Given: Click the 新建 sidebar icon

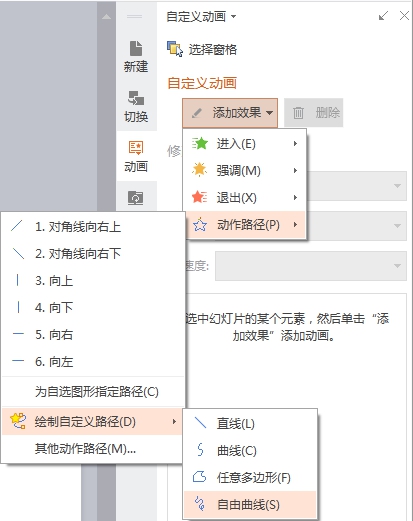Looking at the screenshot, I should pos(136,48).
